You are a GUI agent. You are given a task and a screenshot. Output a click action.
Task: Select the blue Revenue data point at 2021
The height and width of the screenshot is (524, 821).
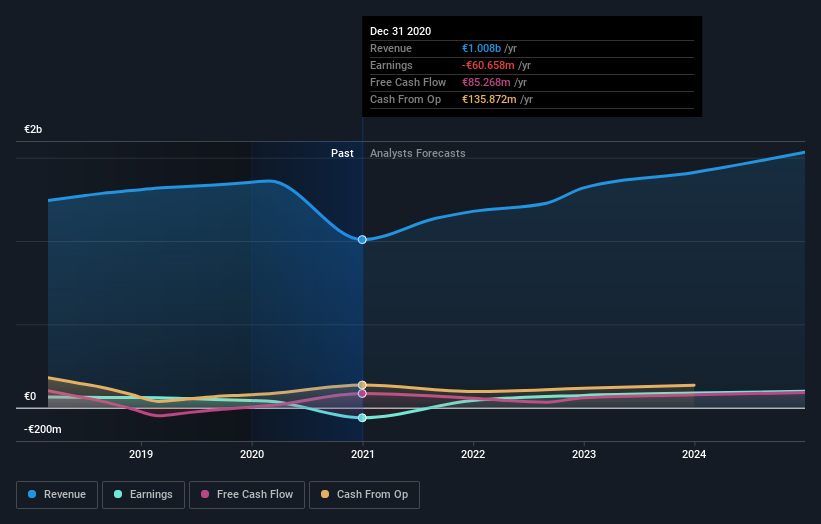pyautogui.click(x=362, y=240)
